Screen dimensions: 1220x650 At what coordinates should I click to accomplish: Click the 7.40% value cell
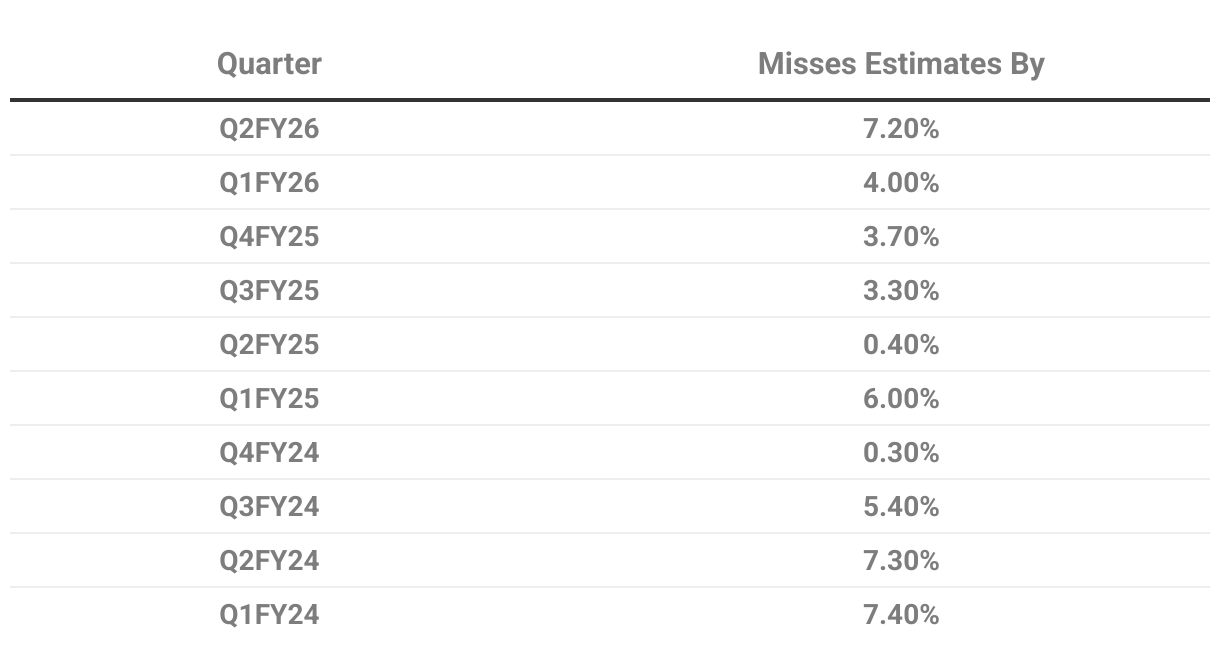tap(901, 615)
